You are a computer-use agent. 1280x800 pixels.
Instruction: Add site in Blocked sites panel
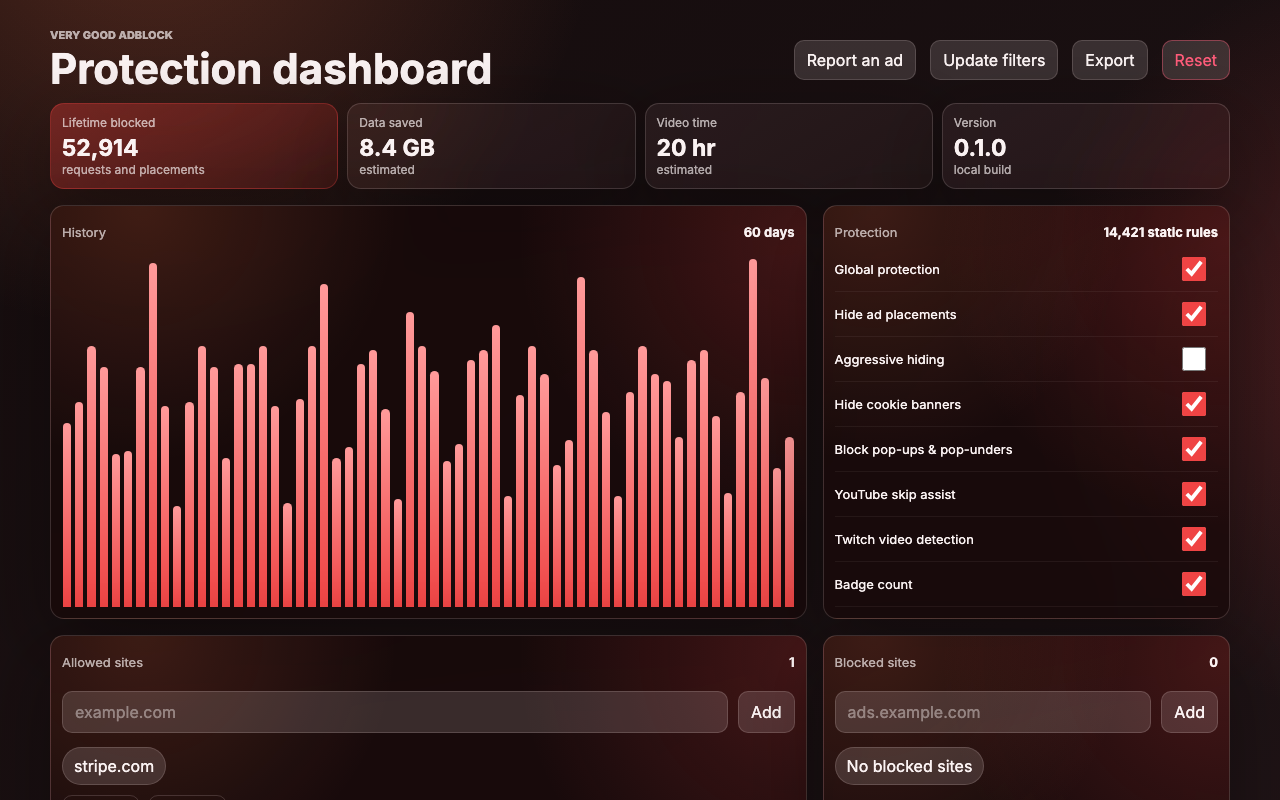1189,712
